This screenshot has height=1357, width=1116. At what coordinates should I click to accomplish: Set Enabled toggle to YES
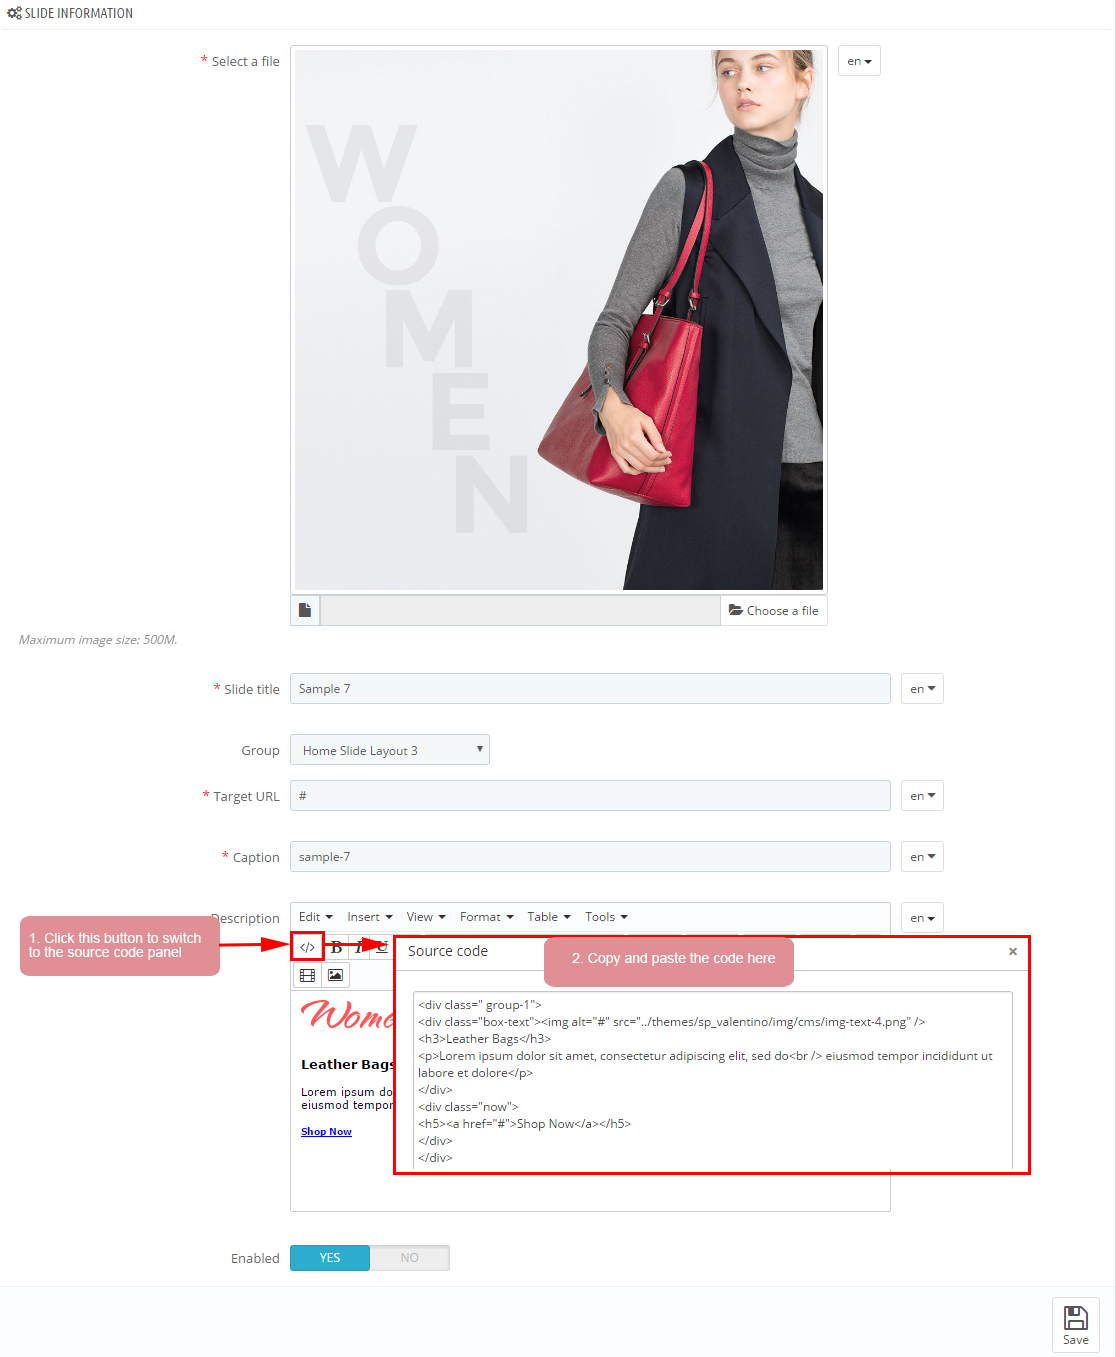pyautogui.click(x=330, y=1258)
